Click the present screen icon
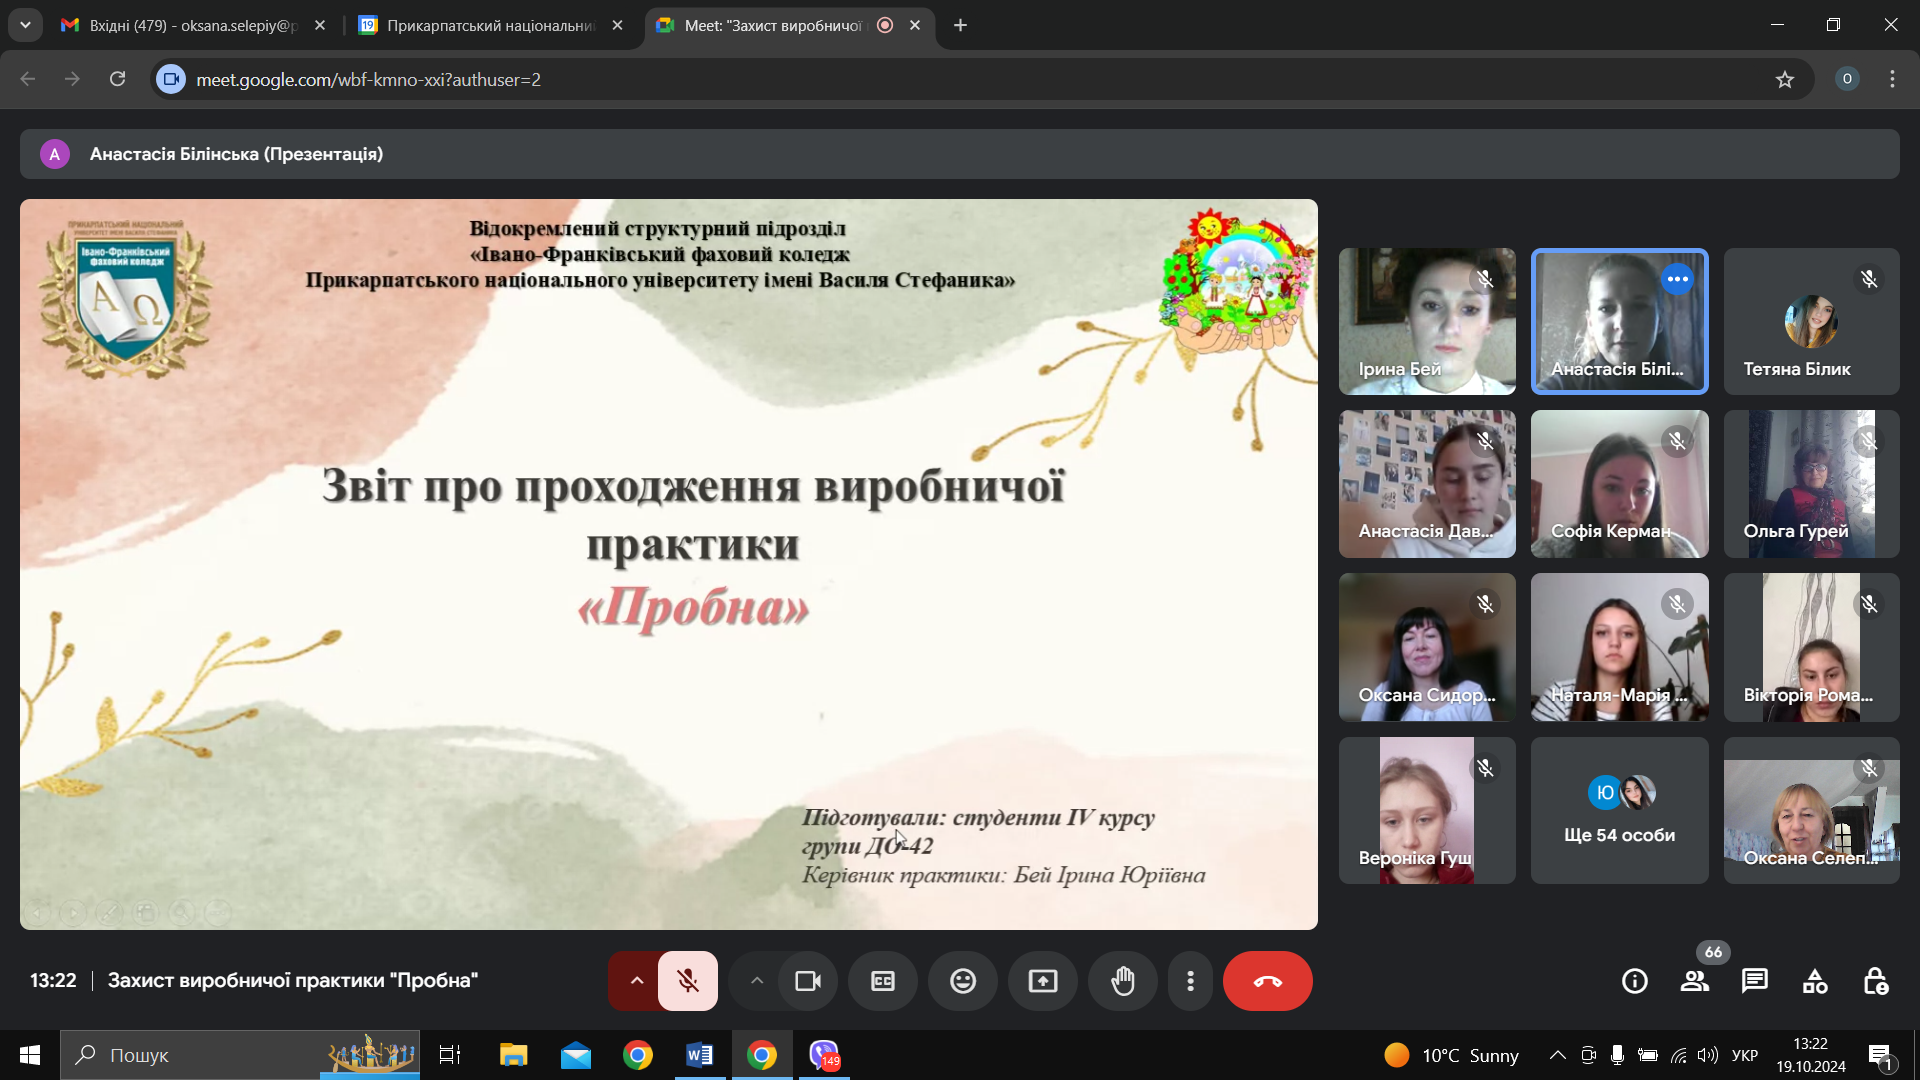 [x=1043, y=981]
